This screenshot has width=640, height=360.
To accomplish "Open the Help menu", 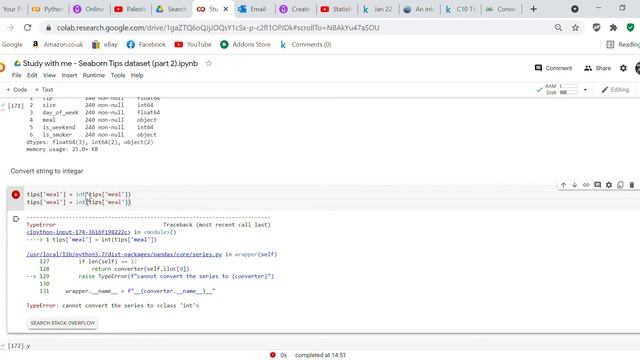I will 137,75.
